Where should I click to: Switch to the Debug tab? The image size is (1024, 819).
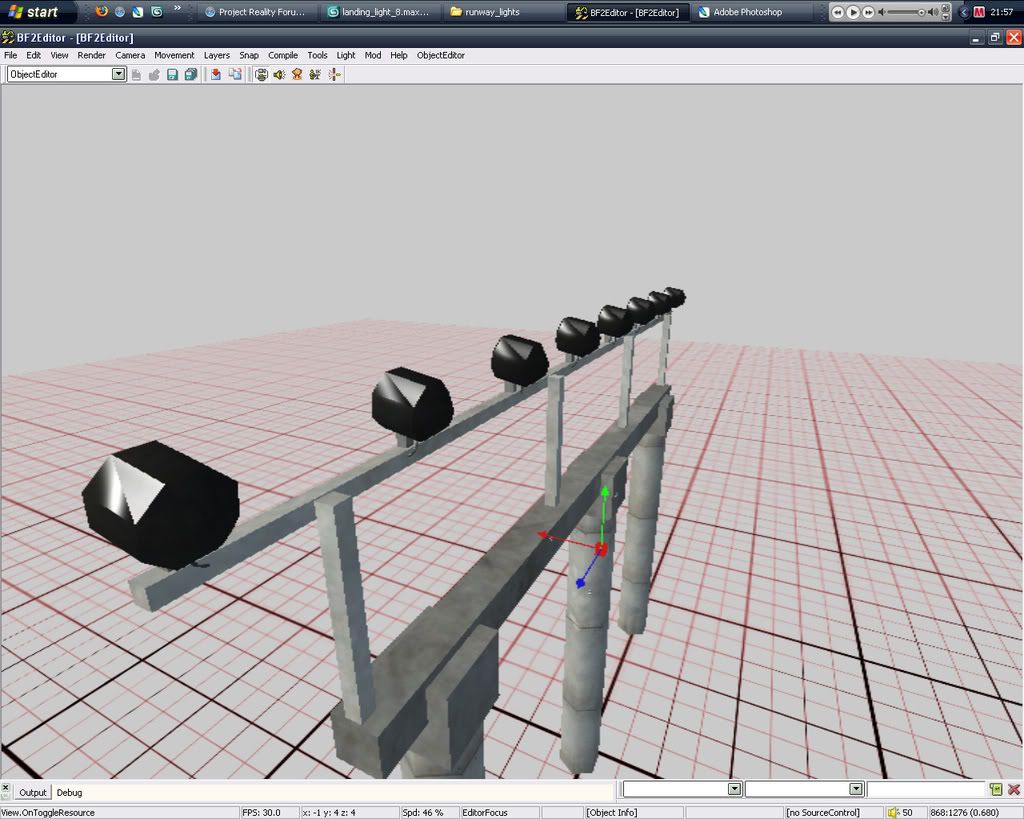[69, 792]
